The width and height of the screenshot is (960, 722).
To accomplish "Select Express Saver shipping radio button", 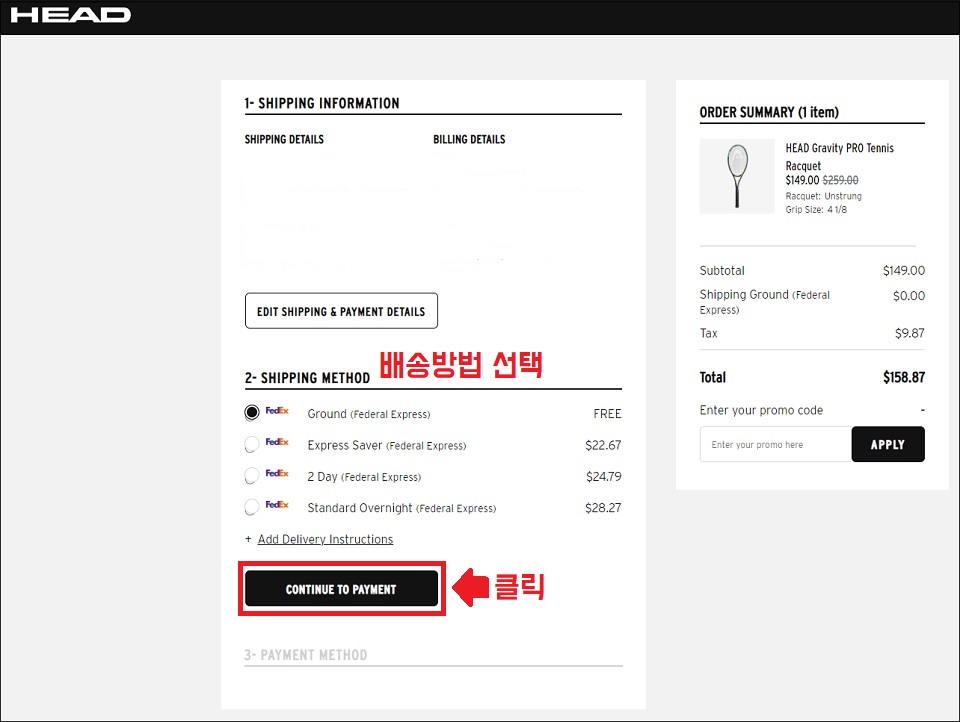I will [252, 444].
